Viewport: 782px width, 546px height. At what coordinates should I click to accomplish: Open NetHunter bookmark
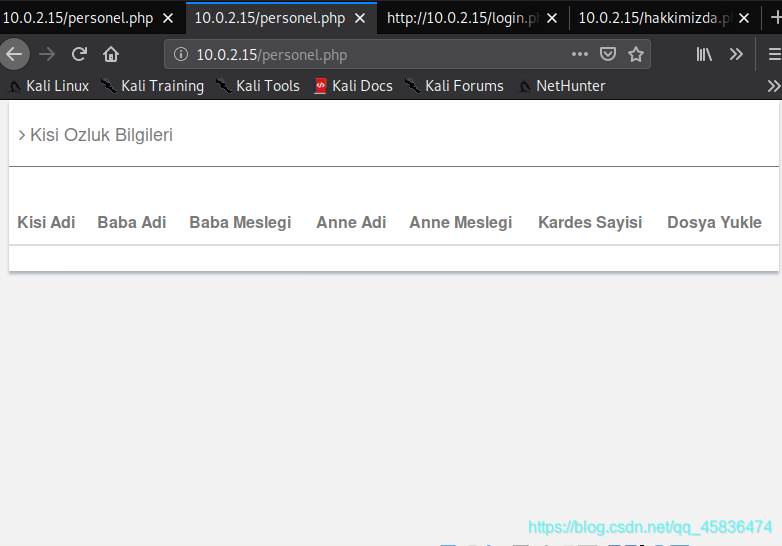click(x=562, y=86)
